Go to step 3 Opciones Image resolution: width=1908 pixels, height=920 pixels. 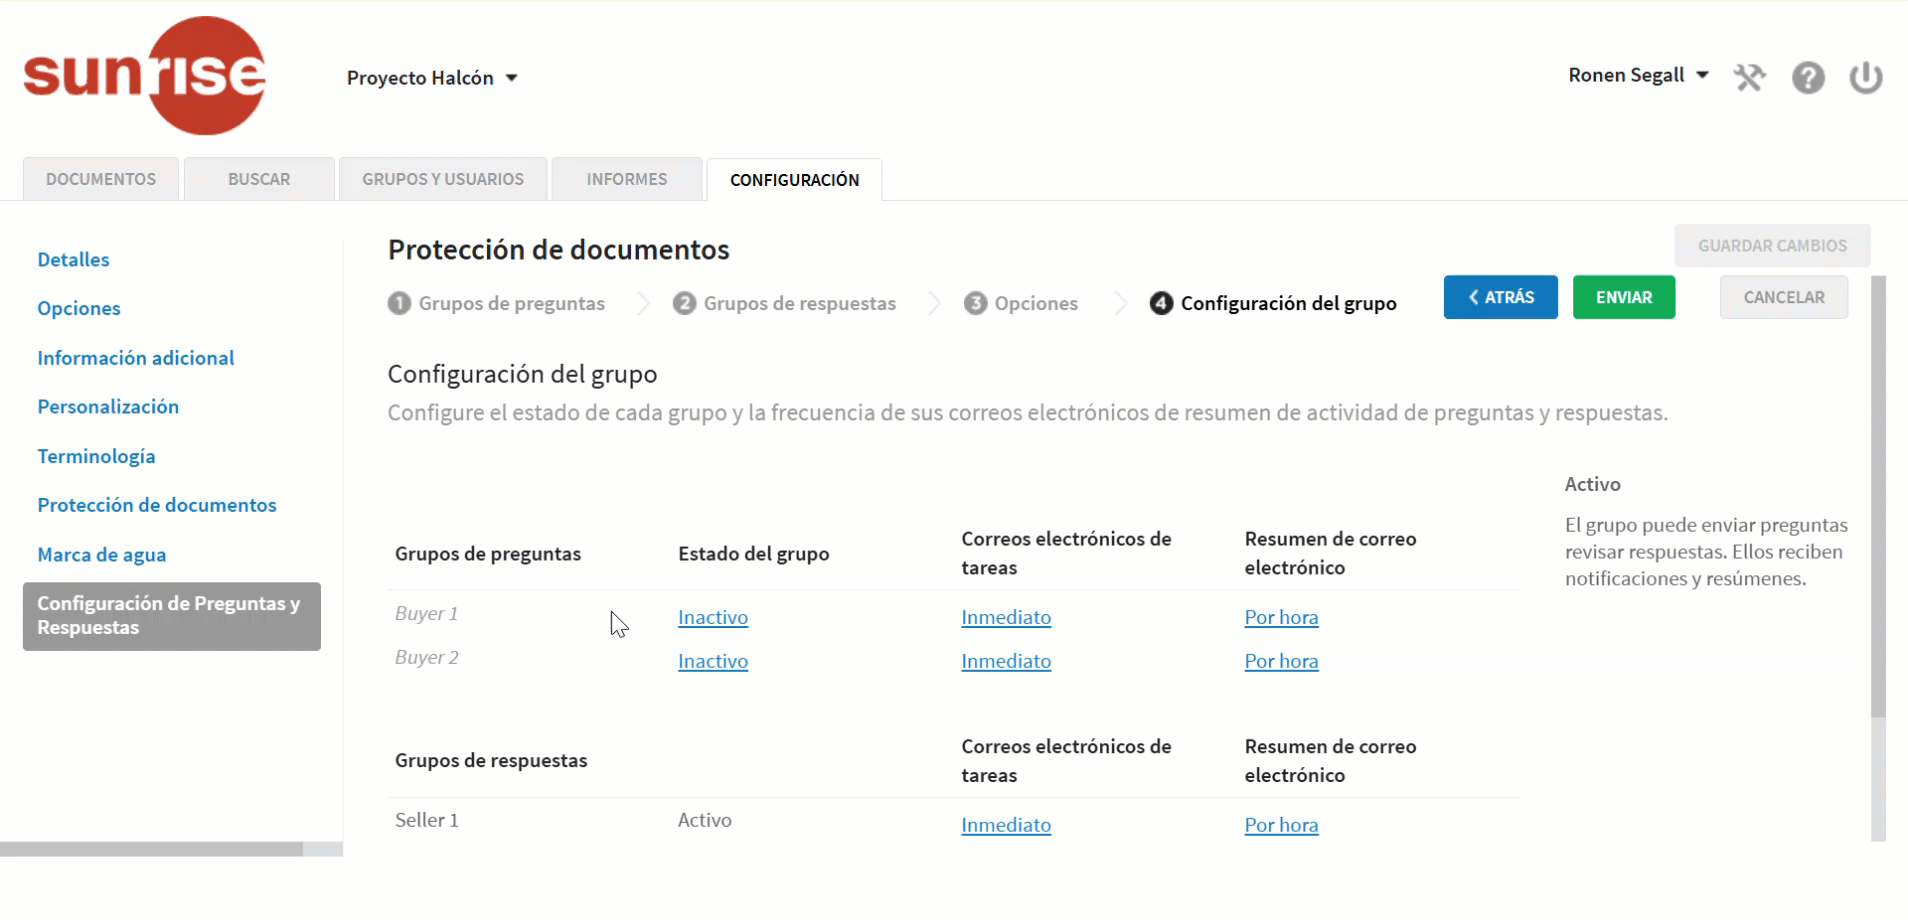point(1021,303)
